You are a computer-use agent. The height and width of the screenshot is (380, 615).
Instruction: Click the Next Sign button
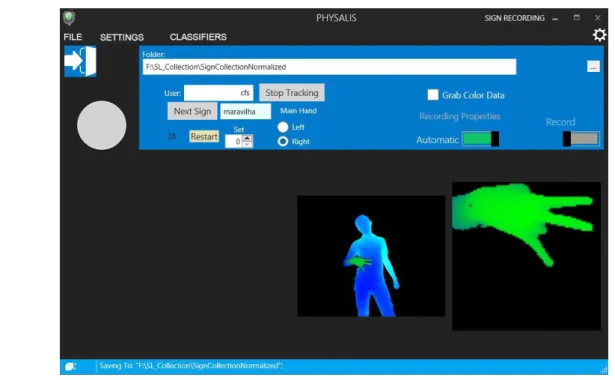tap(192, 111)
